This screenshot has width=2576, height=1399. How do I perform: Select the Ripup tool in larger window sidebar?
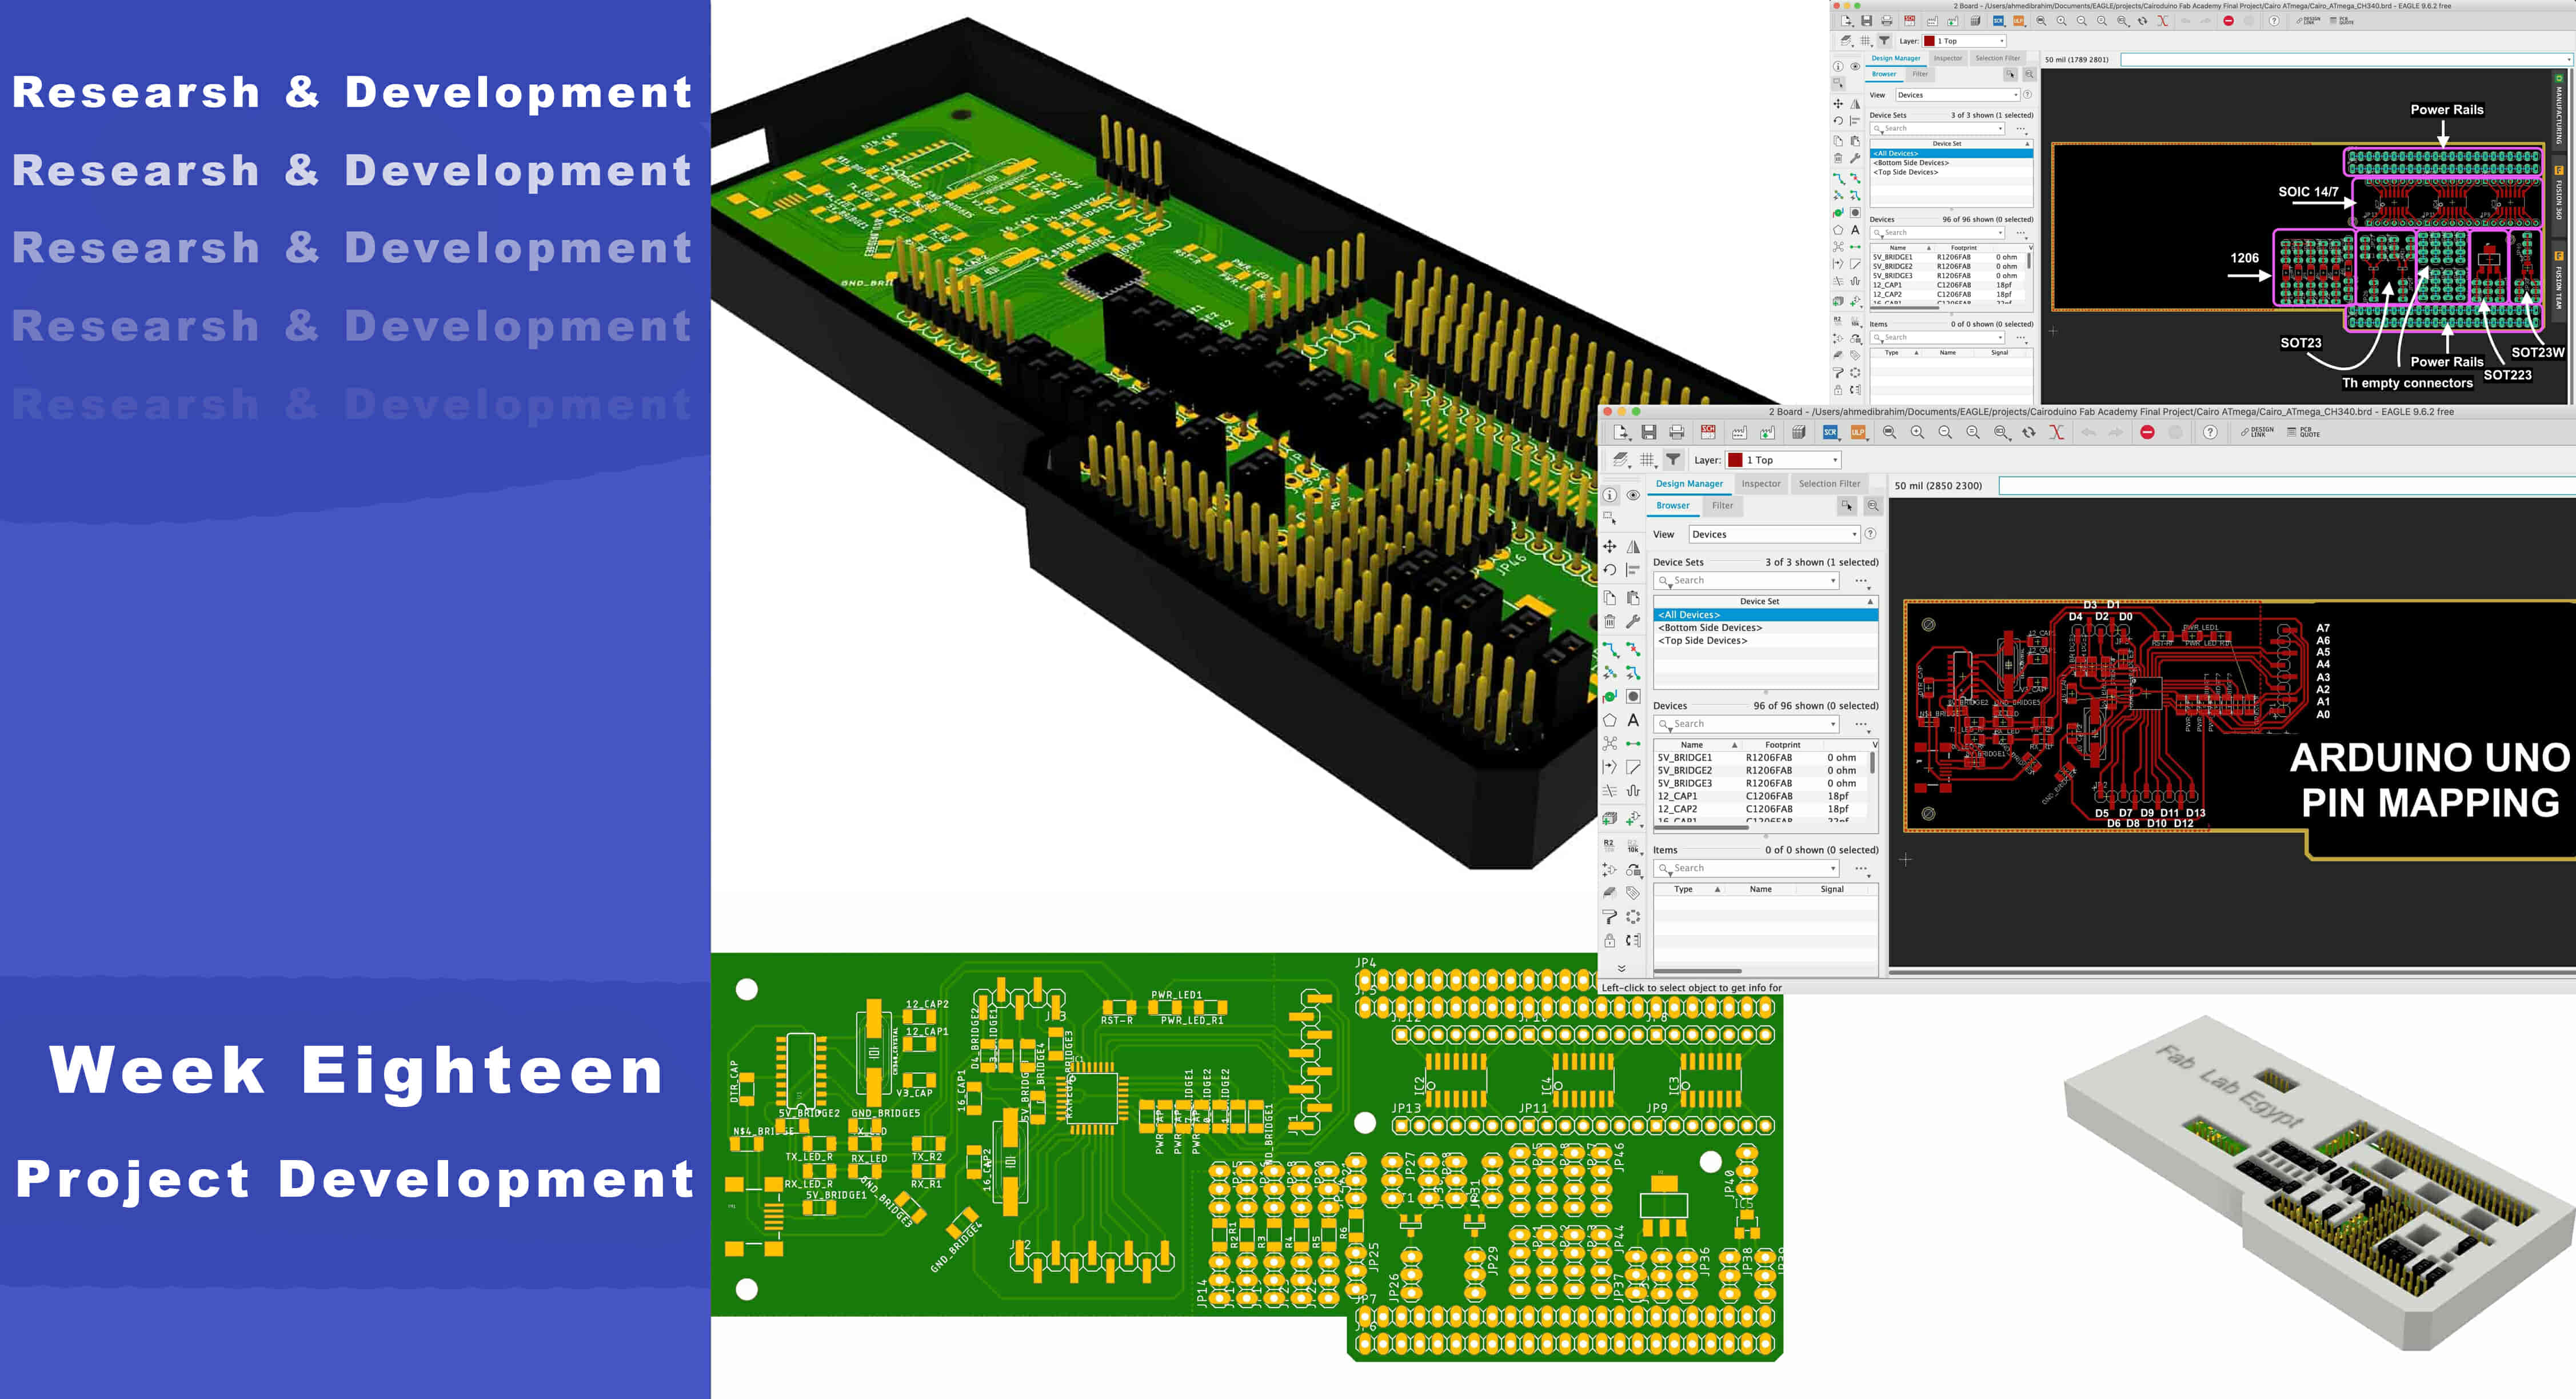1633,650
